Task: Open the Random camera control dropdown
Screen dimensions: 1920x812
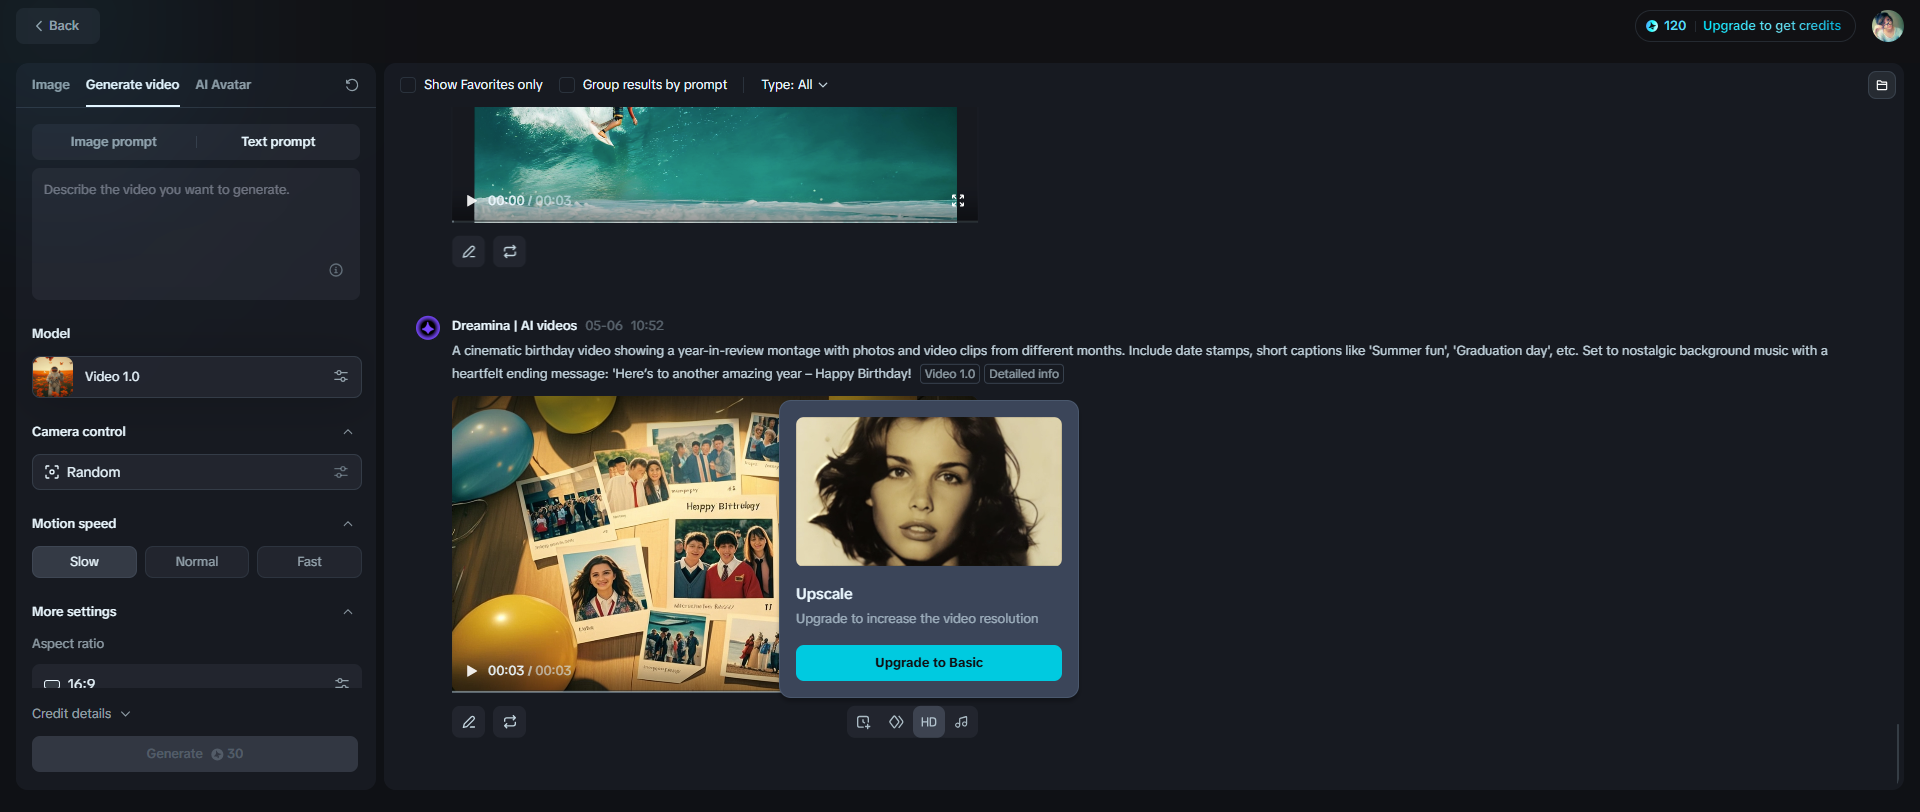Action: pos(196,472)
